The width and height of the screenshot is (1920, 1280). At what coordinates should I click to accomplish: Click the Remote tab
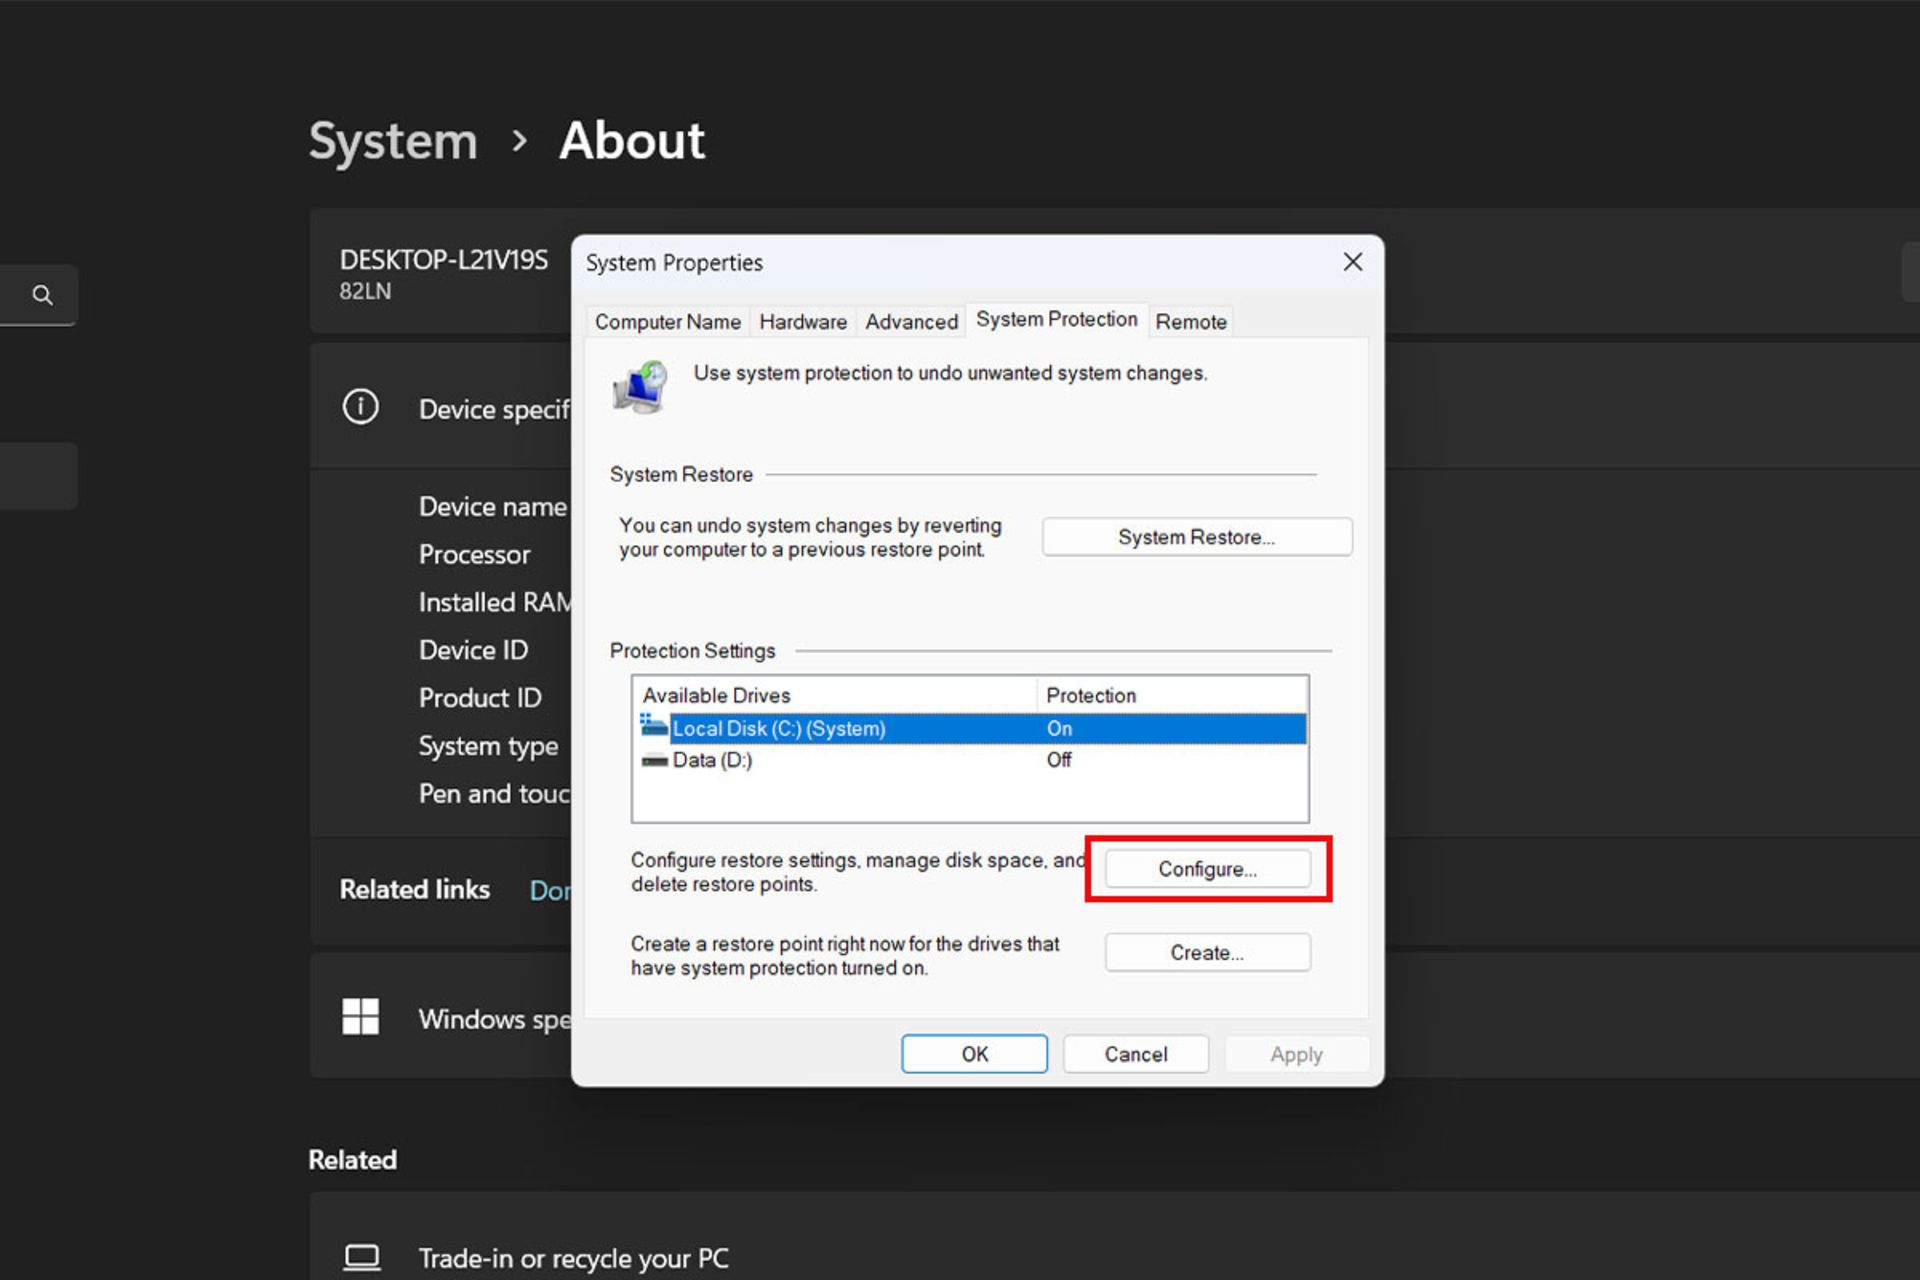click(1190, 320)
